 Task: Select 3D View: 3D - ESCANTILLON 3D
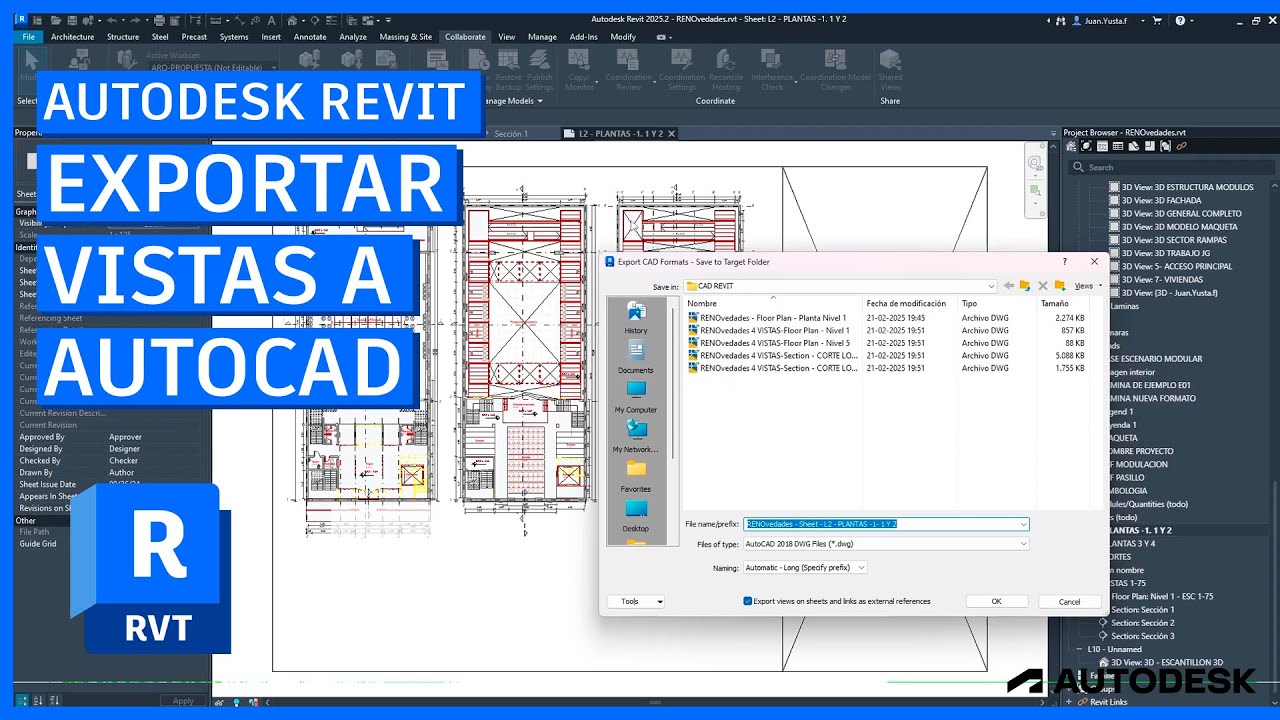[x=1160, y=662]
